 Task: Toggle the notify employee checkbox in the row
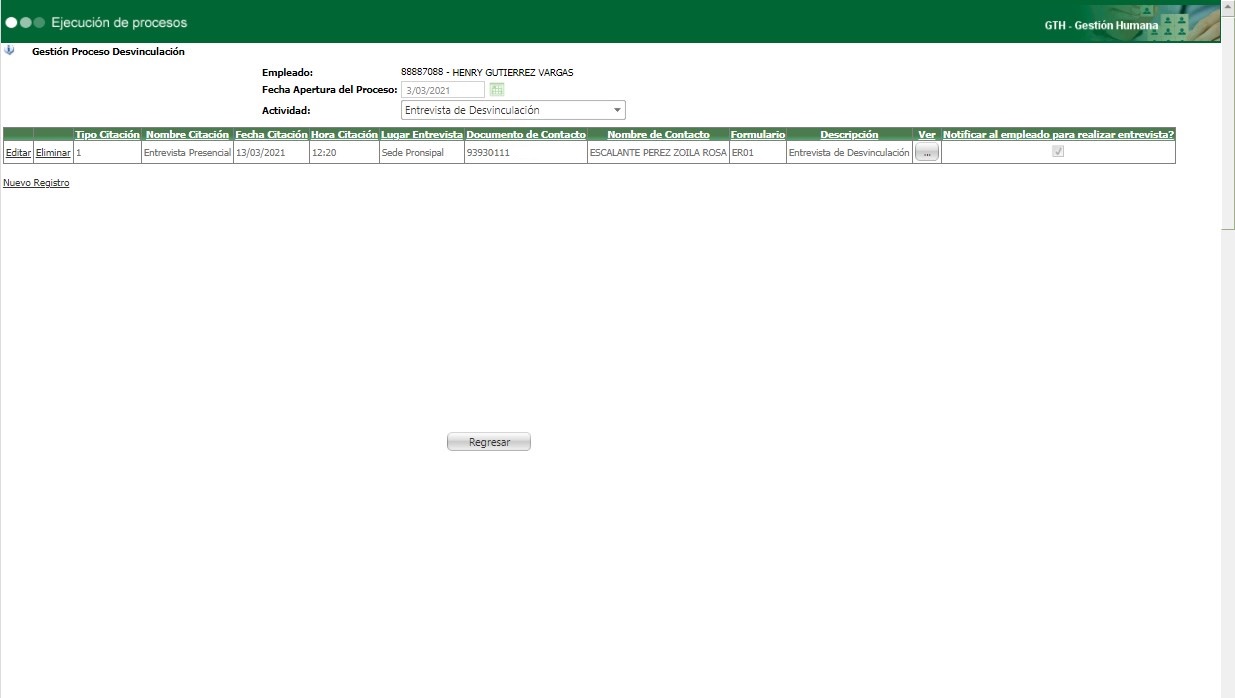coord(1058,152)
